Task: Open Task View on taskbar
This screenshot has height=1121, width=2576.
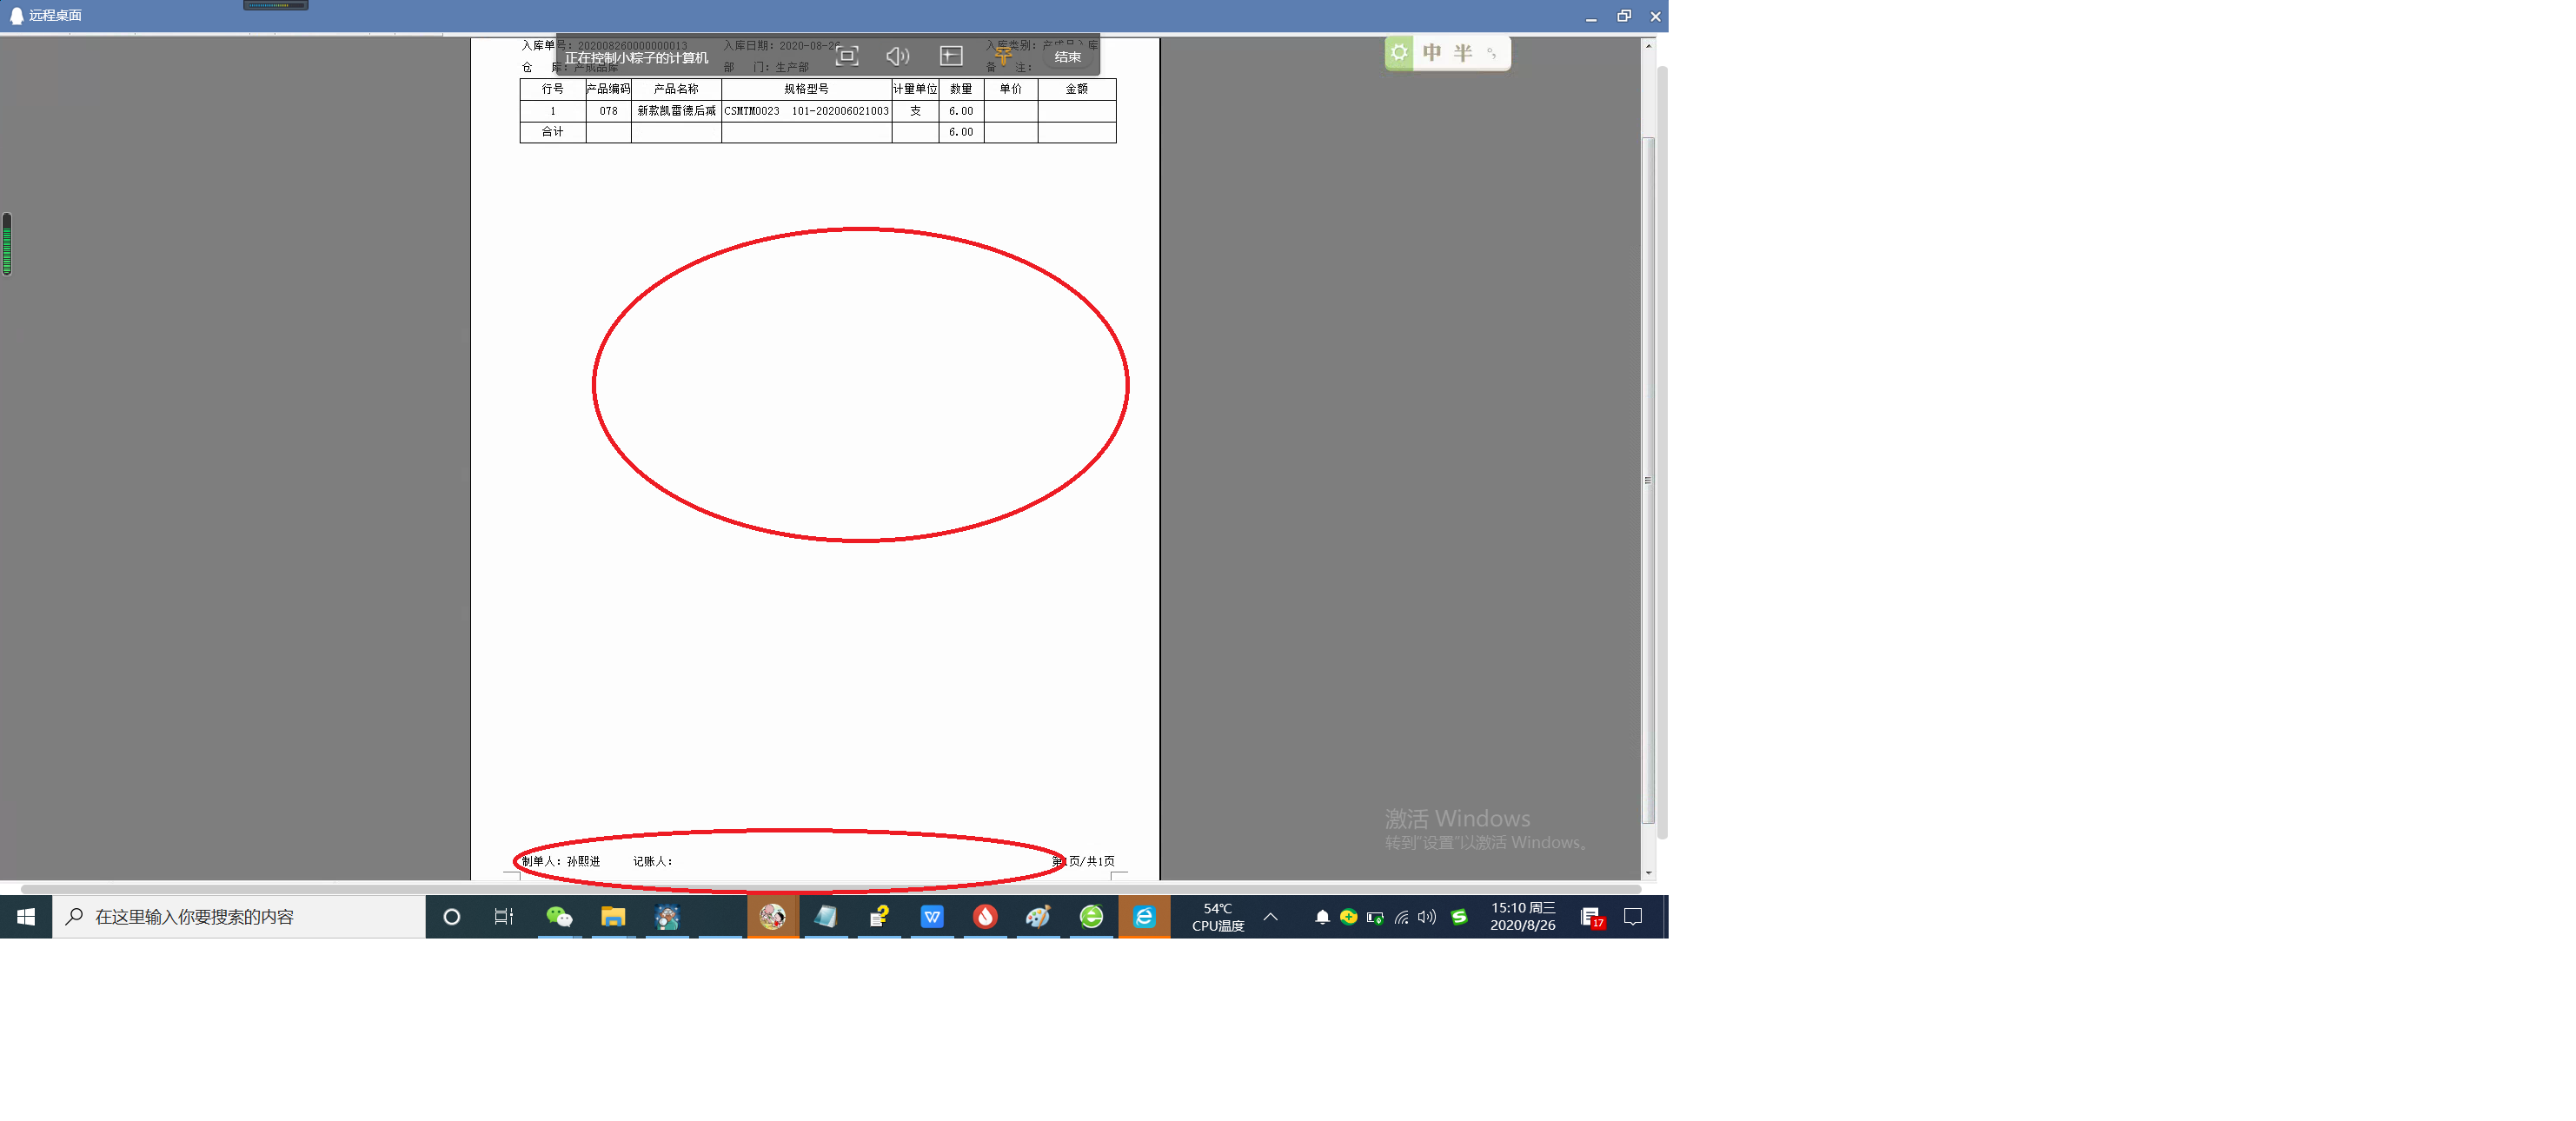Action: click(503, 916)
